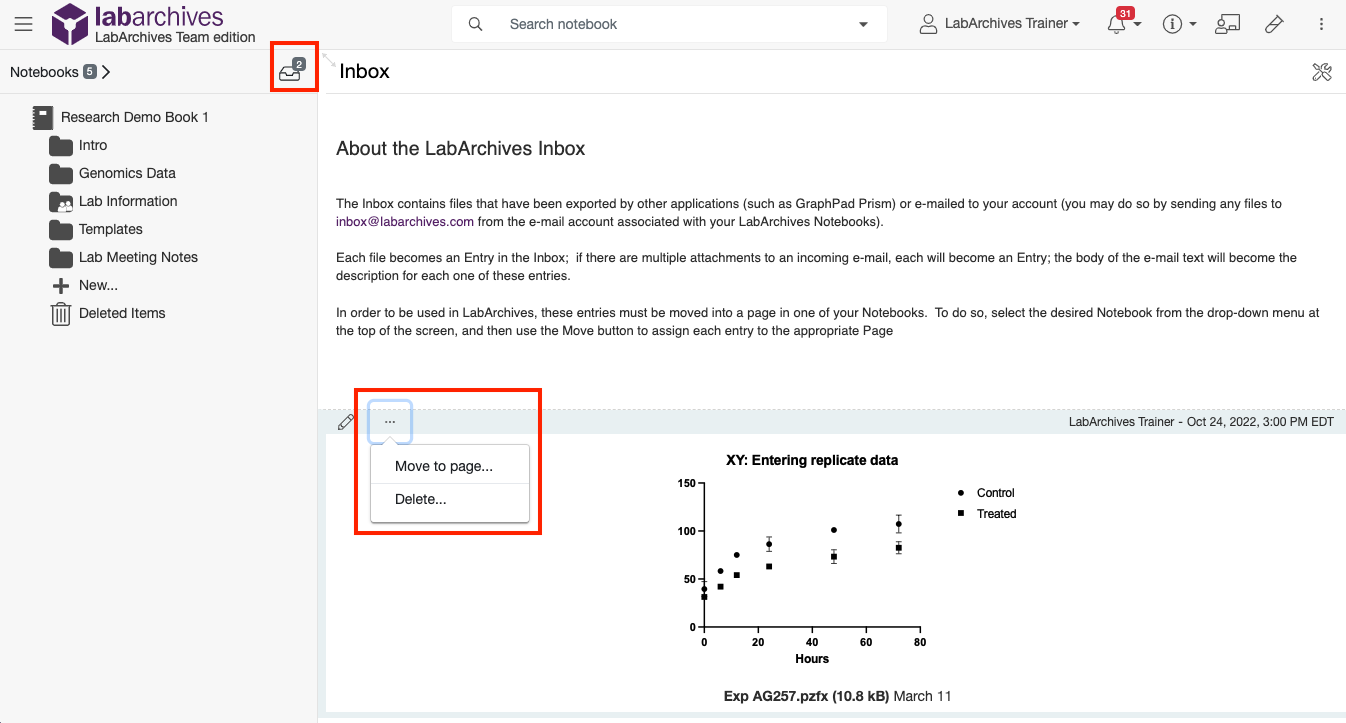Choose Delete... from the entry menu
This screenshot has width=1346, height=723.
[421, 499]
